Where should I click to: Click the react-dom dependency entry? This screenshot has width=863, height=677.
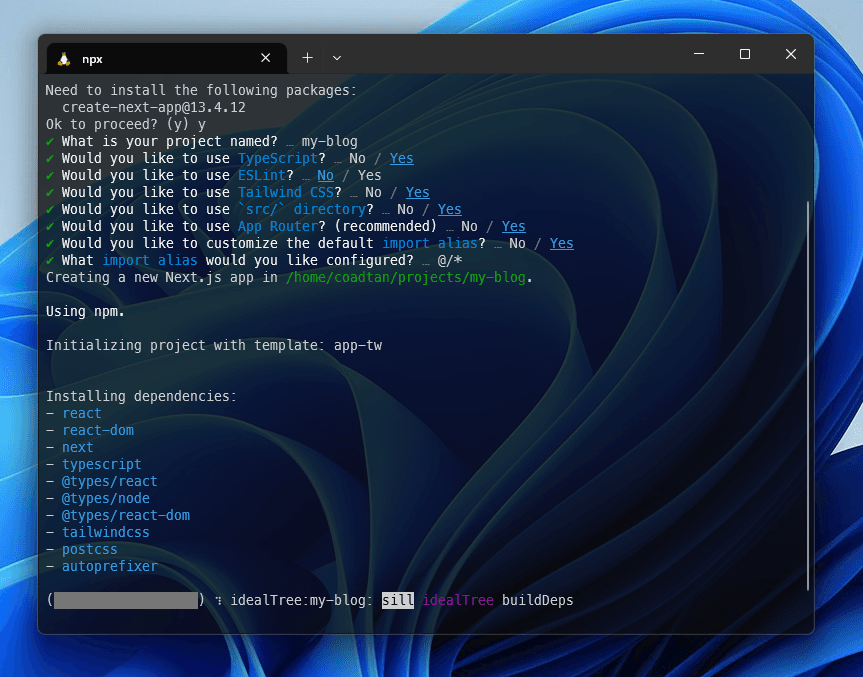[97, 430]
